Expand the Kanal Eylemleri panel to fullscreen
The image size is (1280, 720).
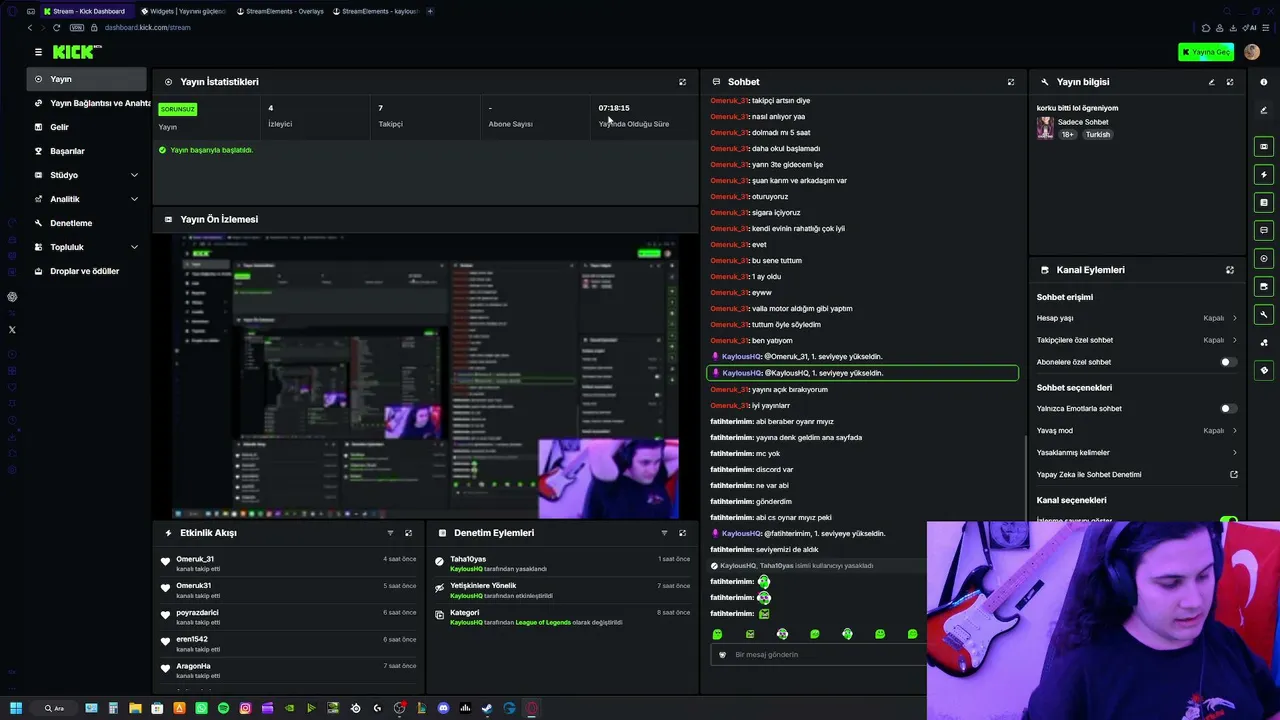coord(1230,270)
